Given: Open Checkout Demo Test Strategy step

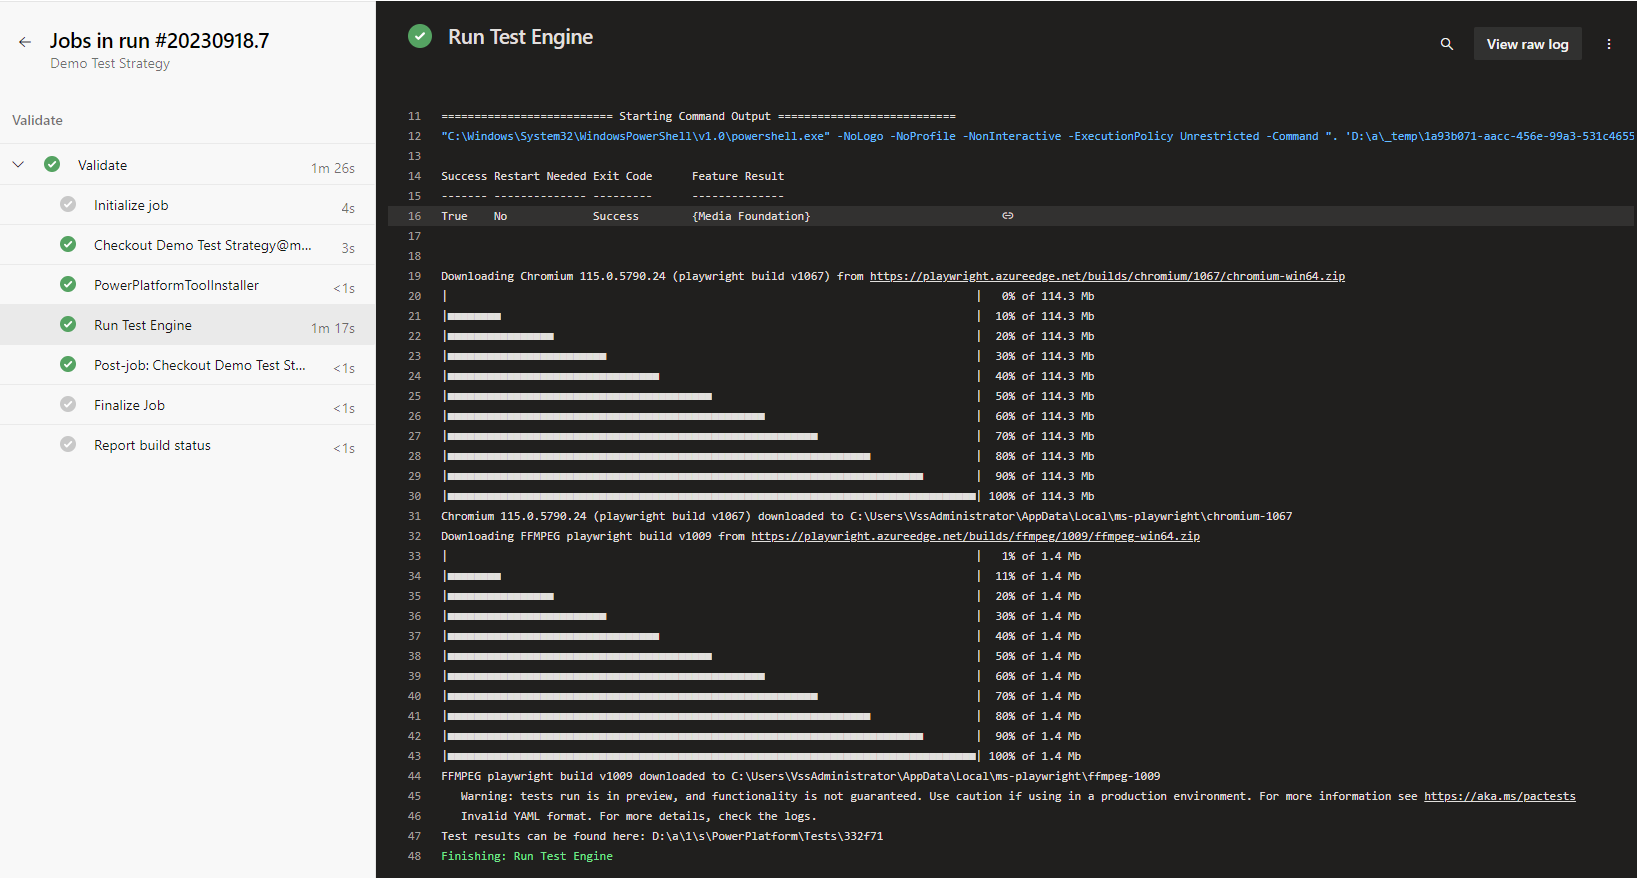Looking at the screenshot, I should [x=188, y=245].
